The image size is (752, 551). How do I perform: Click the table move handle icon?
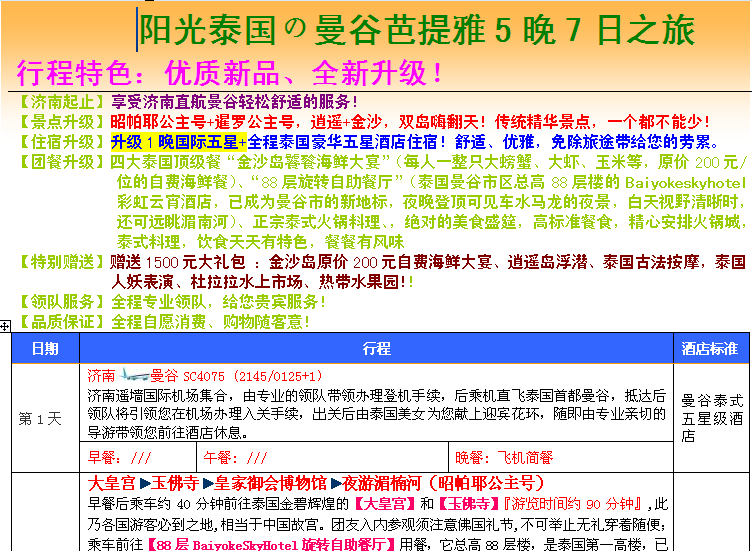click(6, 326)
